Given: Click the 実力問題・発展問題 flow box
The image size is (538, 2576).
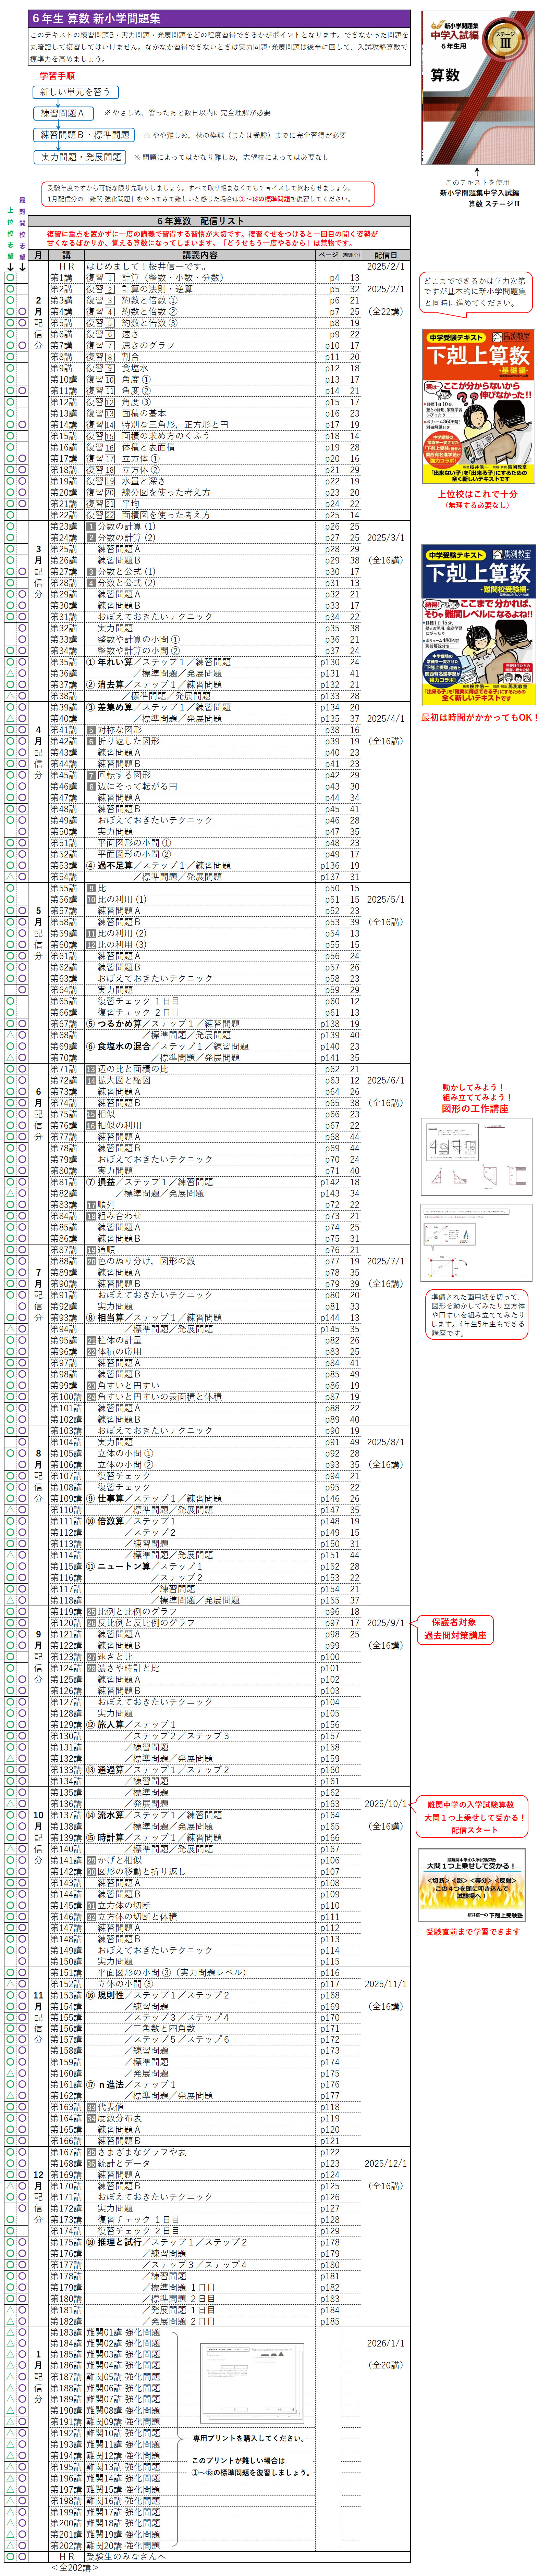Looking at the screenshot, I should coord(80,157).
